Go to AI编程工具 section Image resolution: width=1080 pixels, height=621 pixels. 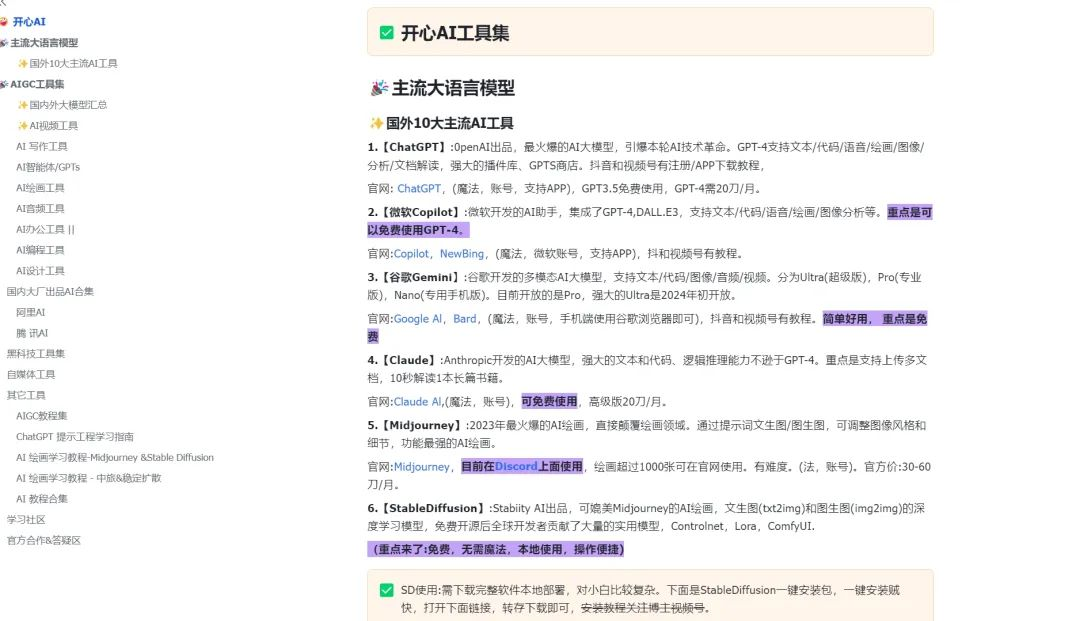pos(40,250)
